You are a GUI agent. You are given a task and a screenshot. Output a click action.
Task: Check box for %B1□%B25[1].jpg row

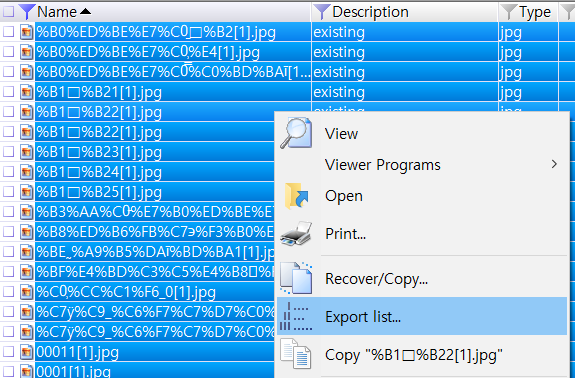click(x=8, y=192)
